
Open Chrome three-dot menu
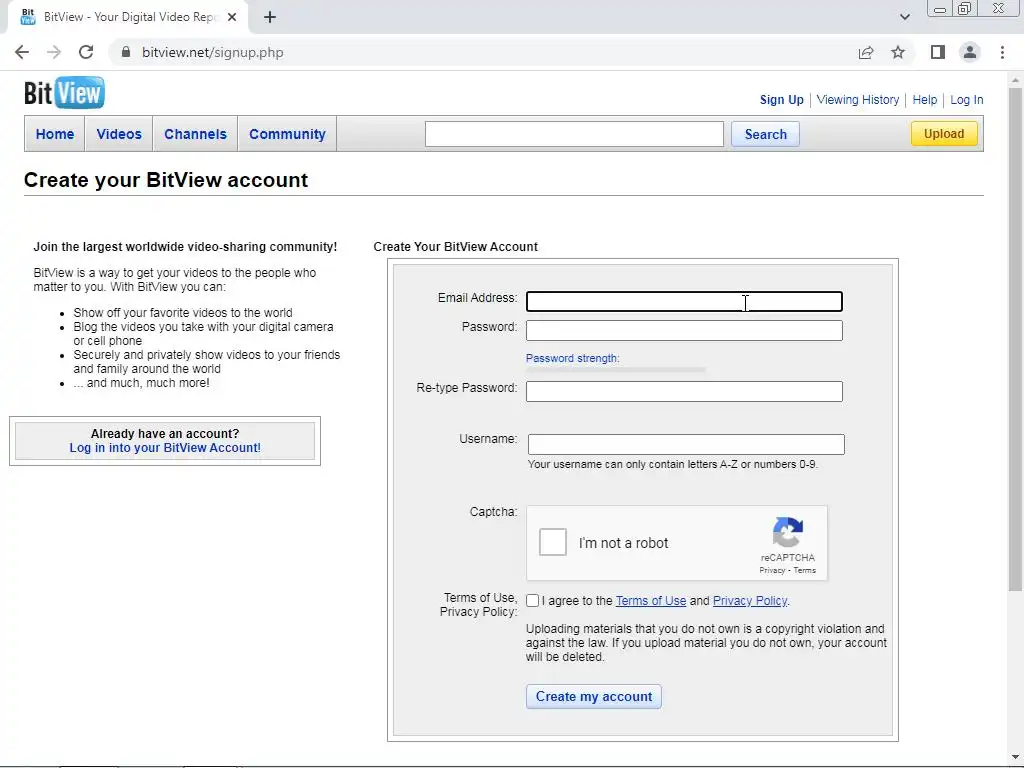click(x=1002, y=52)
